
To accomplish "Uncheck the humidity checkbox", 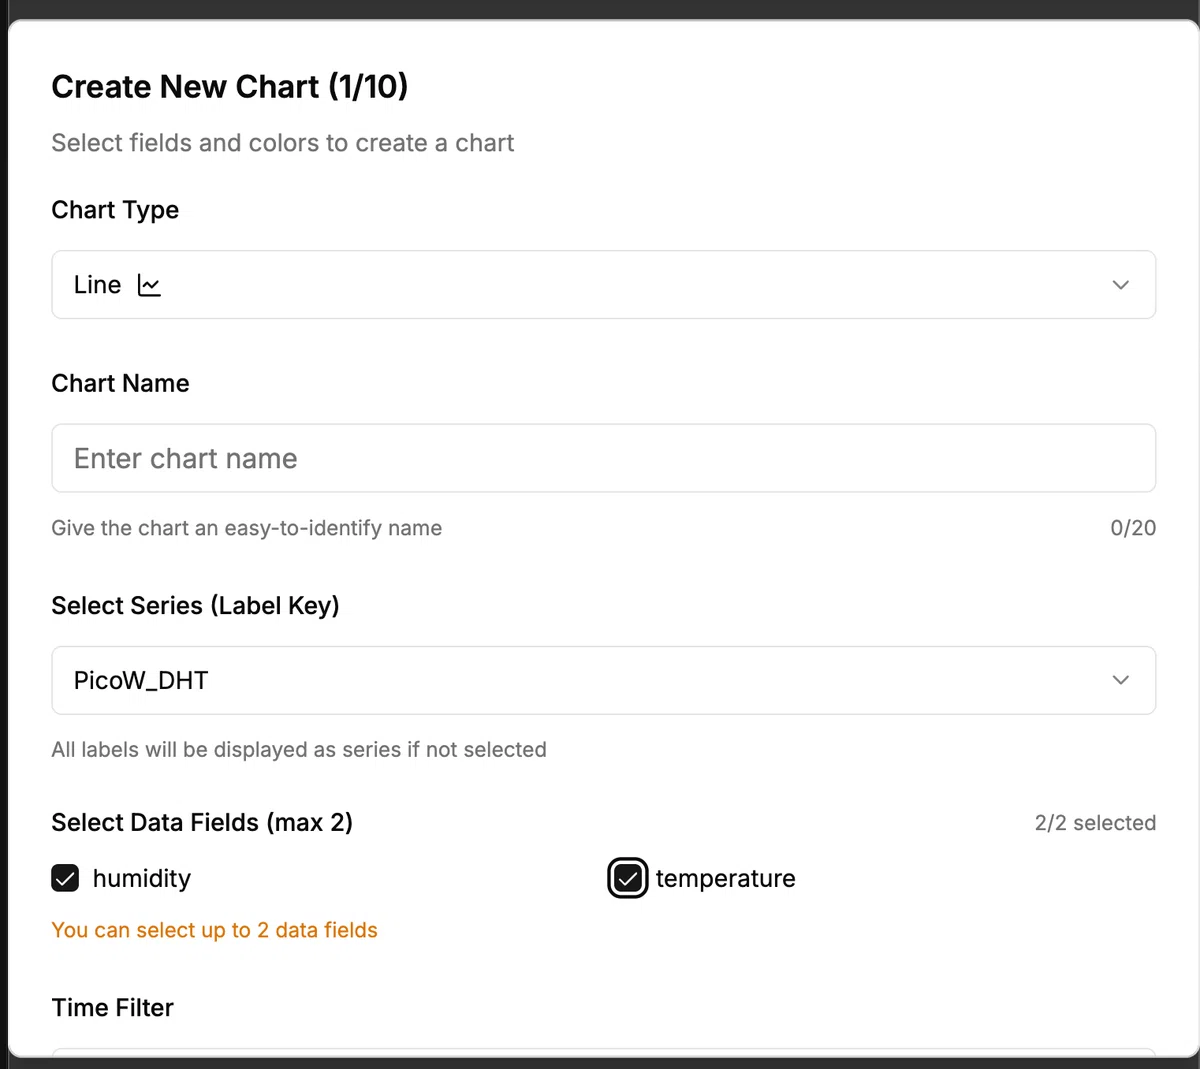I will (65, 878).
